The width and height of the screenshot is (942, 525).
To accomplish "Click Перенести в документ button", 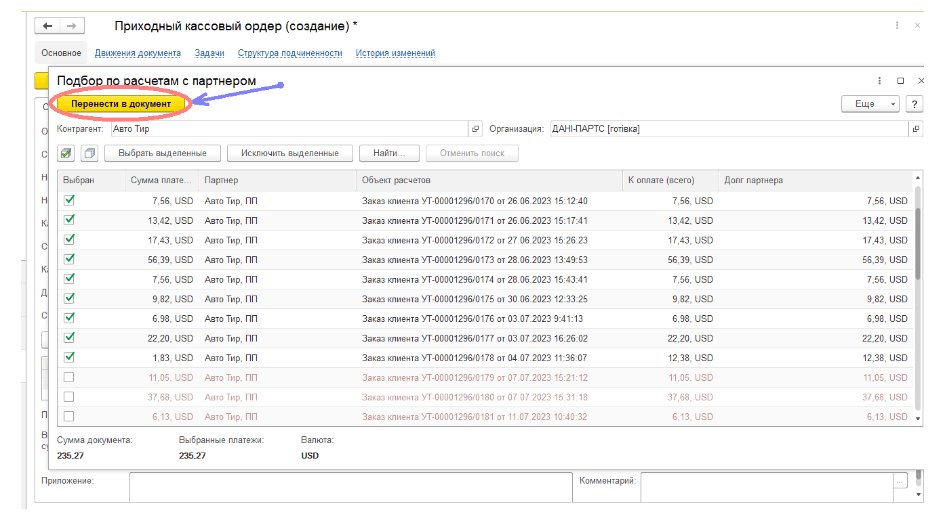I will pyautogui.click(x=121, y=103).
